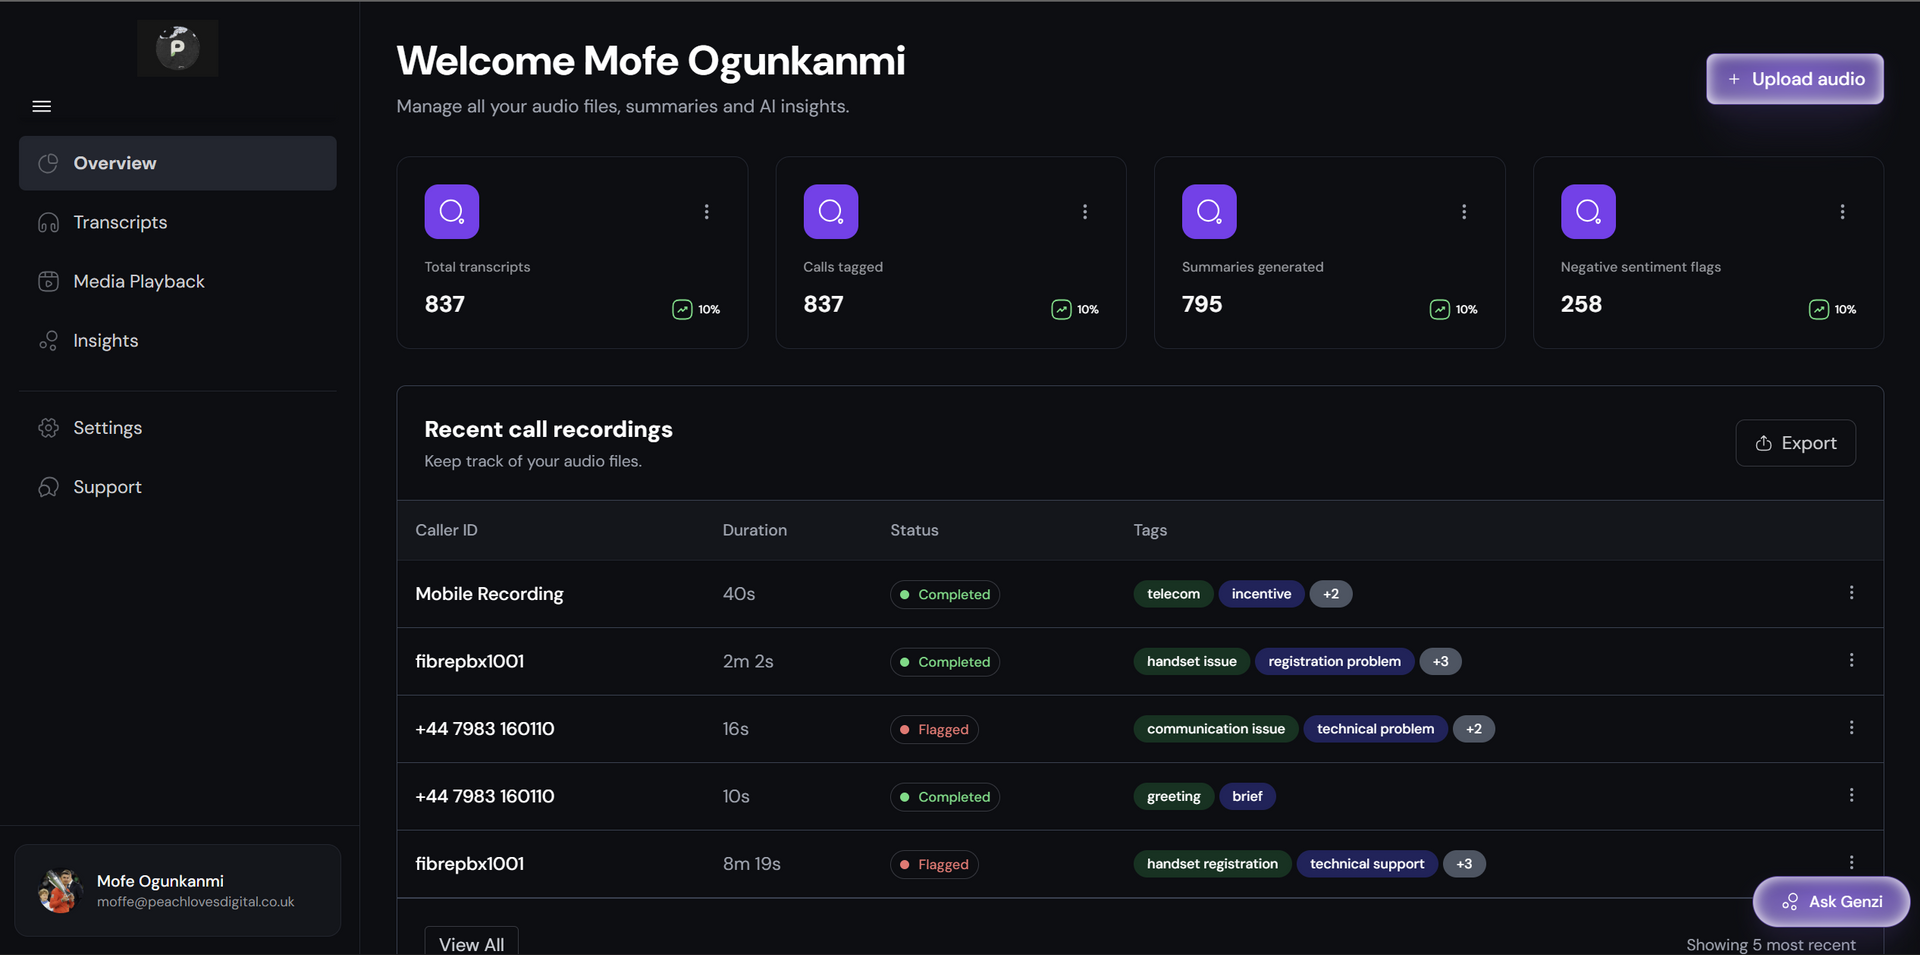Viewport: 1920px width, 955px height.
Task: Click the Negative sentiment flags icon
Action: pos(1587,211)
